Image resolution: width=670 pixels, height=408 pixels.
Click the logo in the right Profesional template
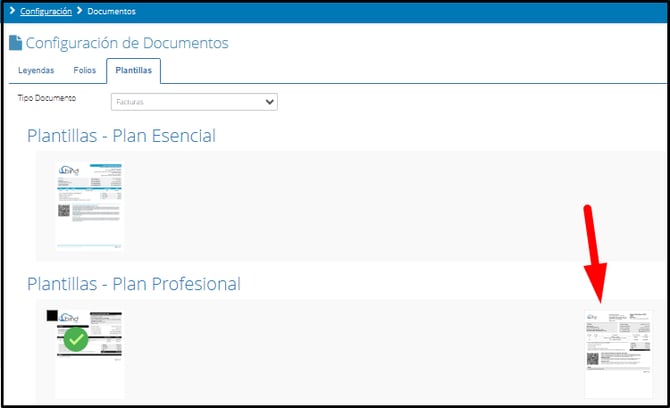594,318
